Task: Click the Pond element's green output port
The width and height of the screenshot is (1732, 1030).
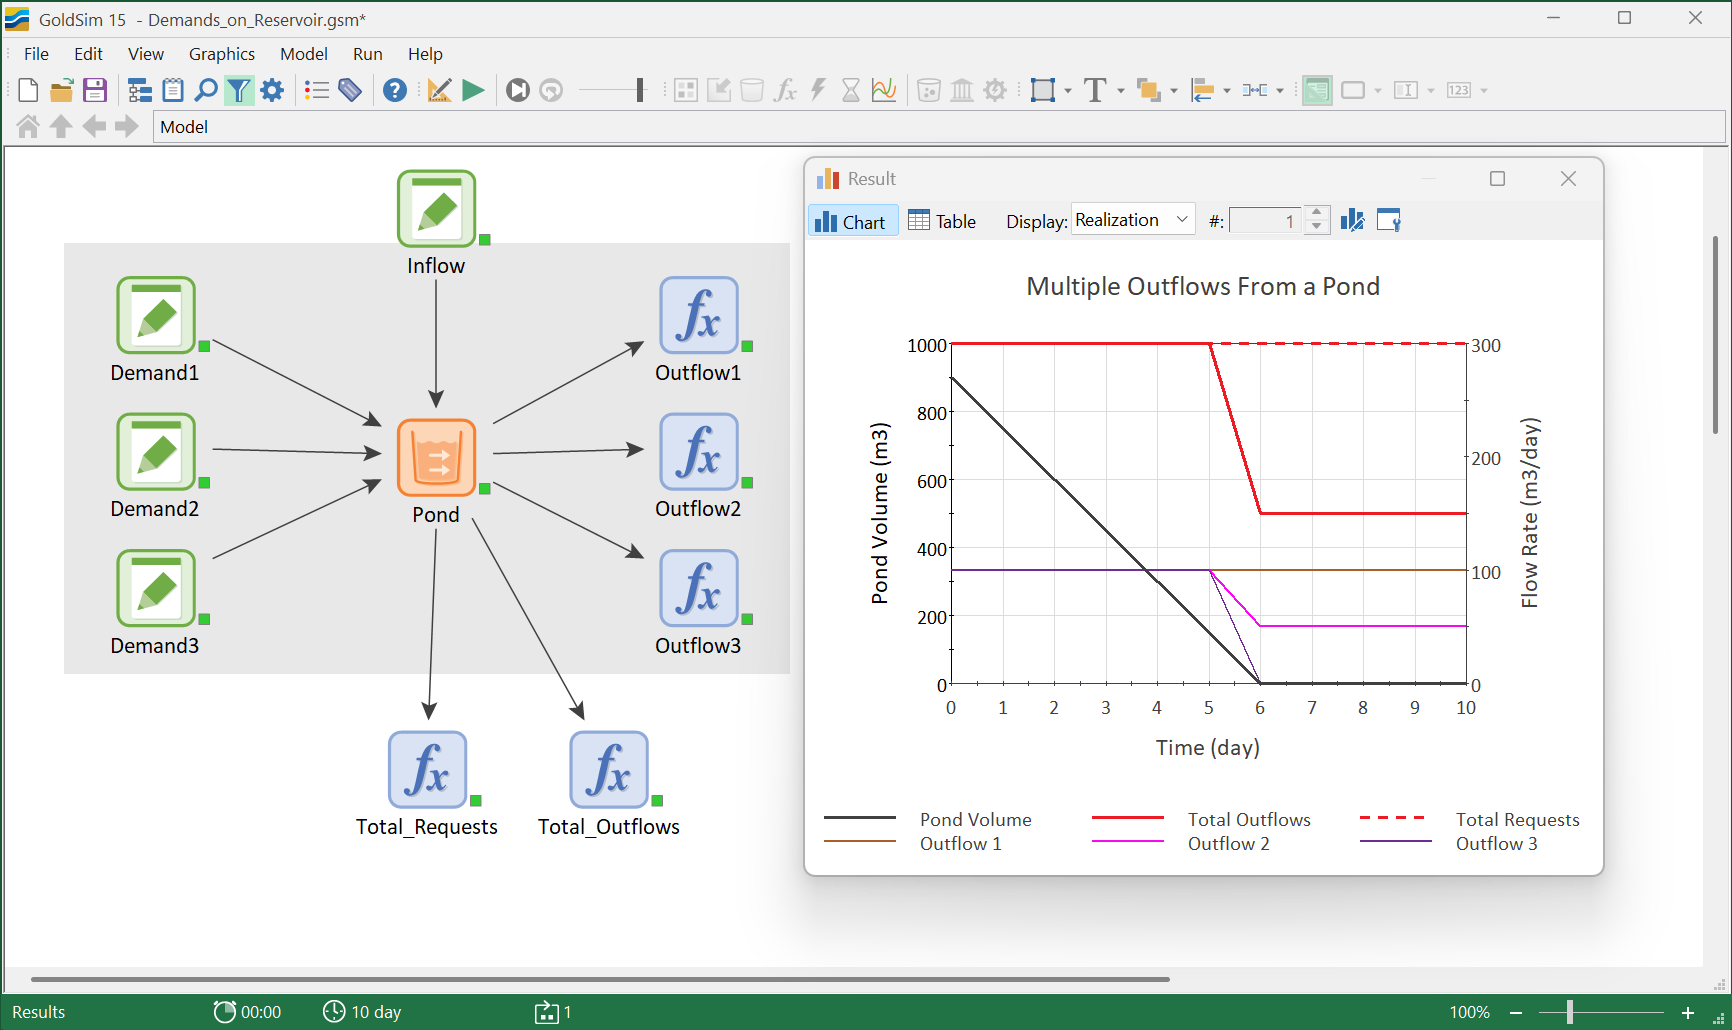Action: pyautogui.click(x=485, y=489)
